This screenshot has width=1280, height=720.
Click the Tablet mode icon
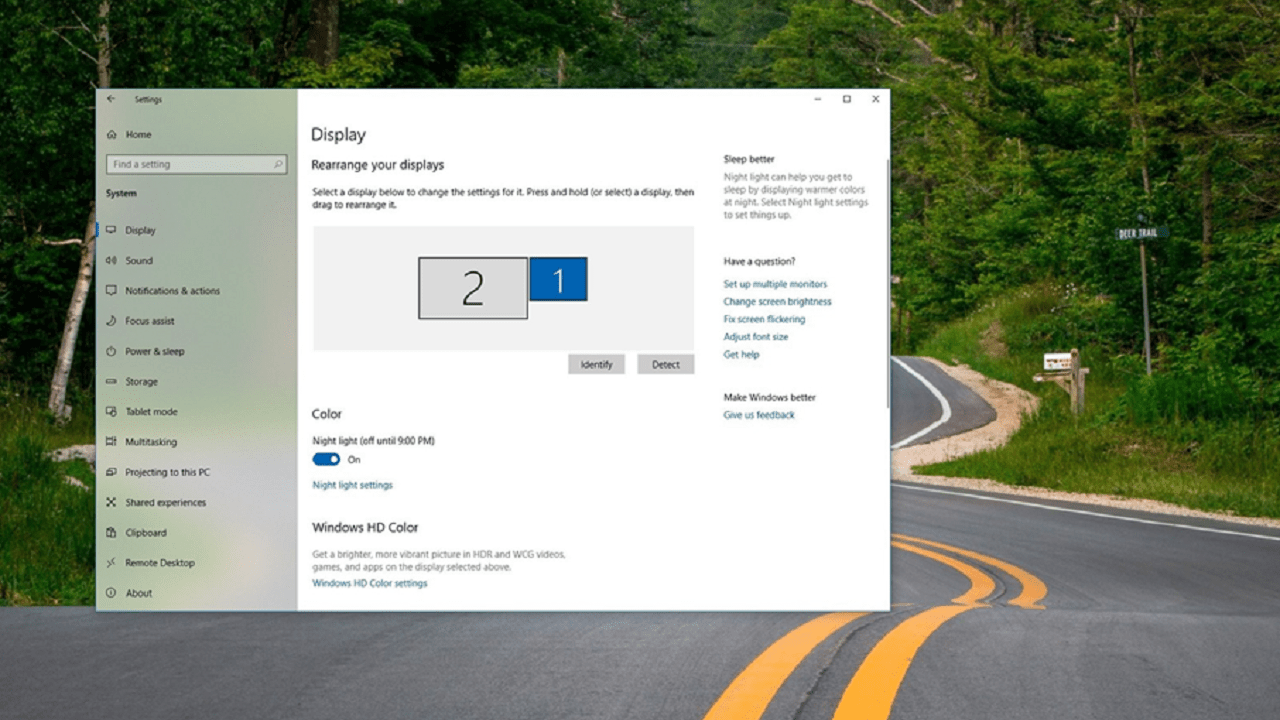tap(111, 411)
